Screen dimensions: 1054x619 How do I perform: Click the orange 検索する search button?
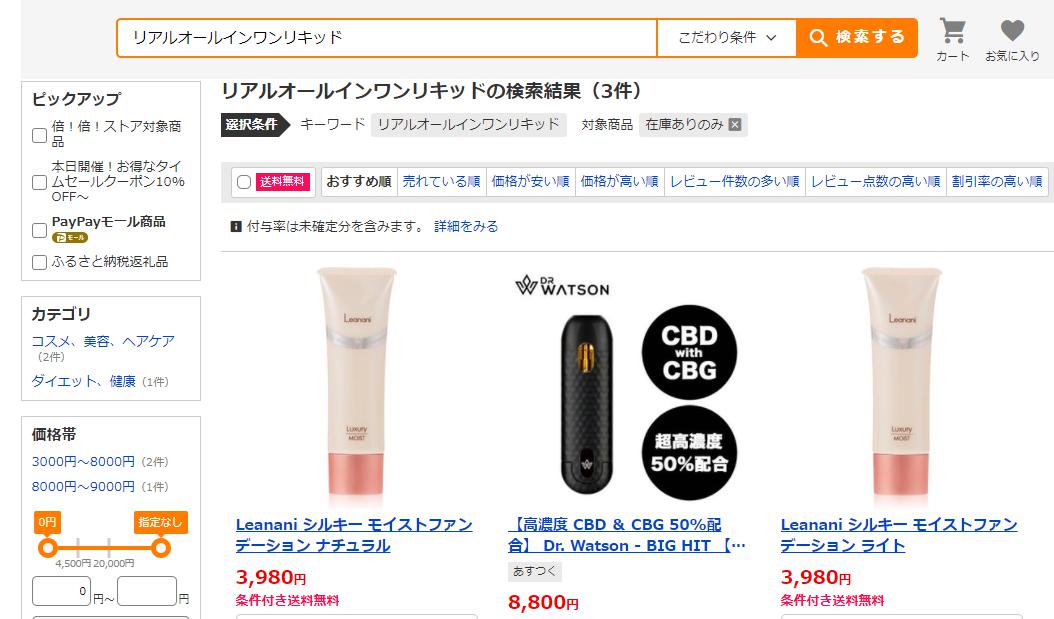[x=857, y=37]
